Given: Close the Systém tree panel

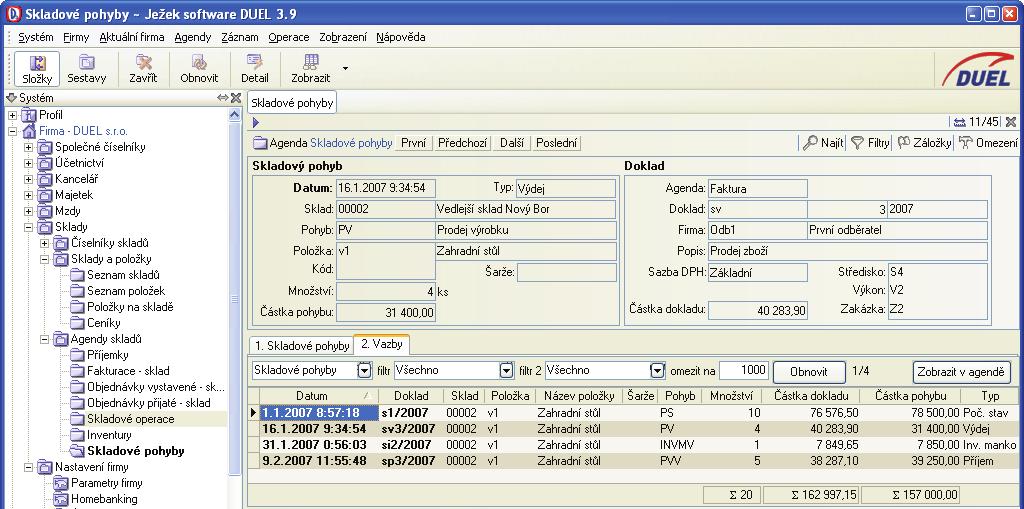Looking at the screenshot, I should click(236, 98).
